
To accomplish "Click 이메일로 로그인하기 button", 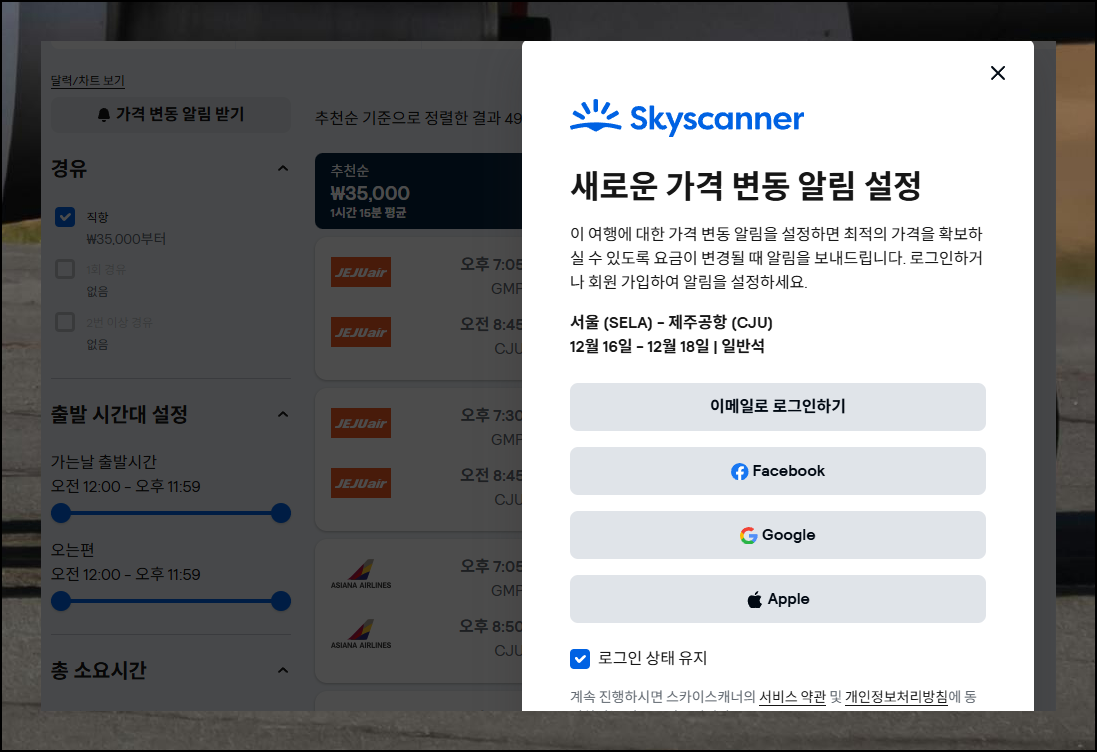I will (777, 406).
